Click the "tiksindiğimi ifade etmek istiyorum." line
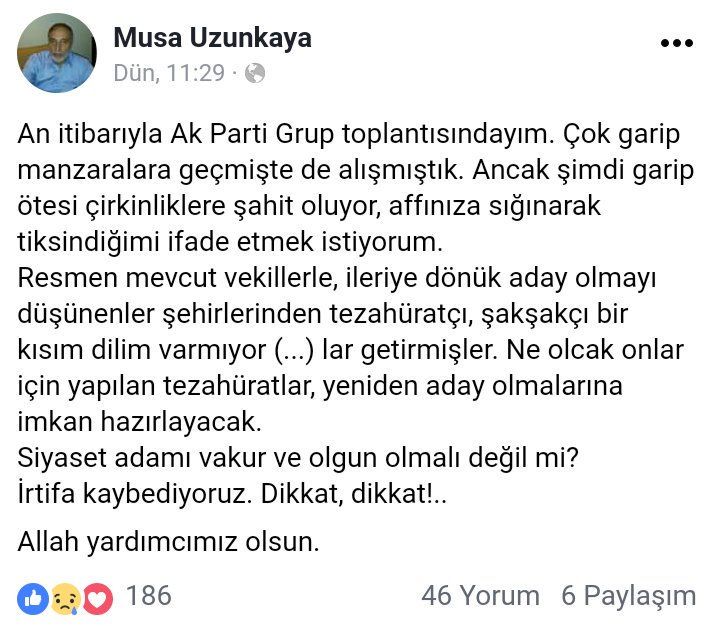The width and height of the screenshot is (713, 626). click(229, 243)
